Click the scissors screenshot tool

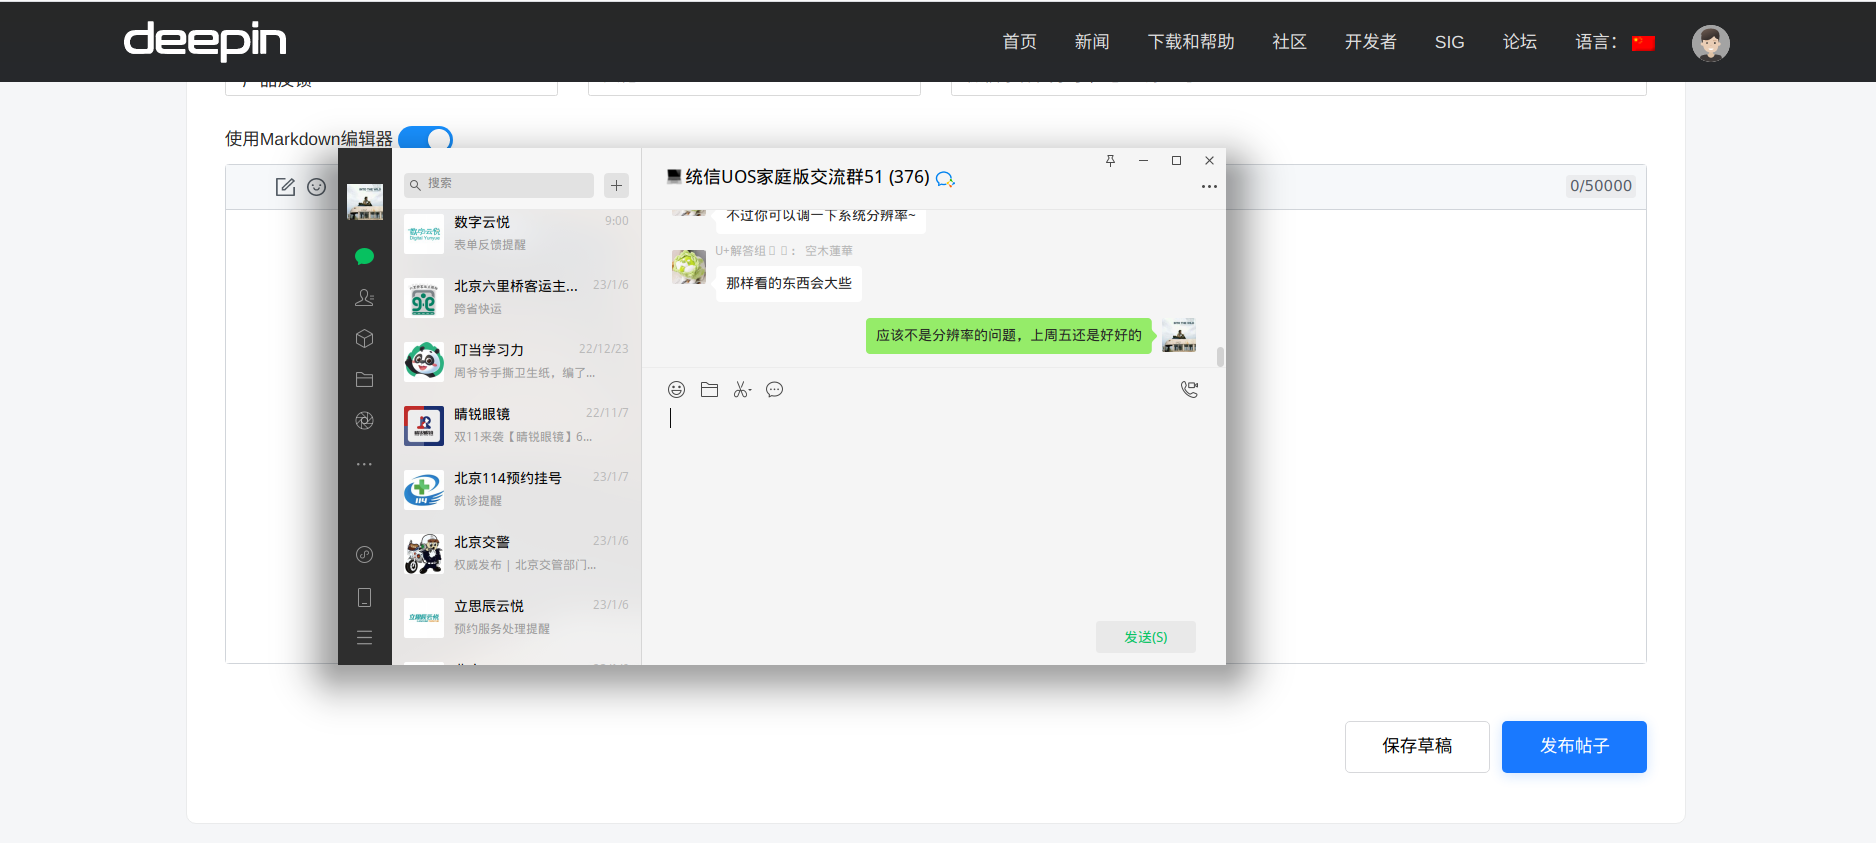pos(741,390)
